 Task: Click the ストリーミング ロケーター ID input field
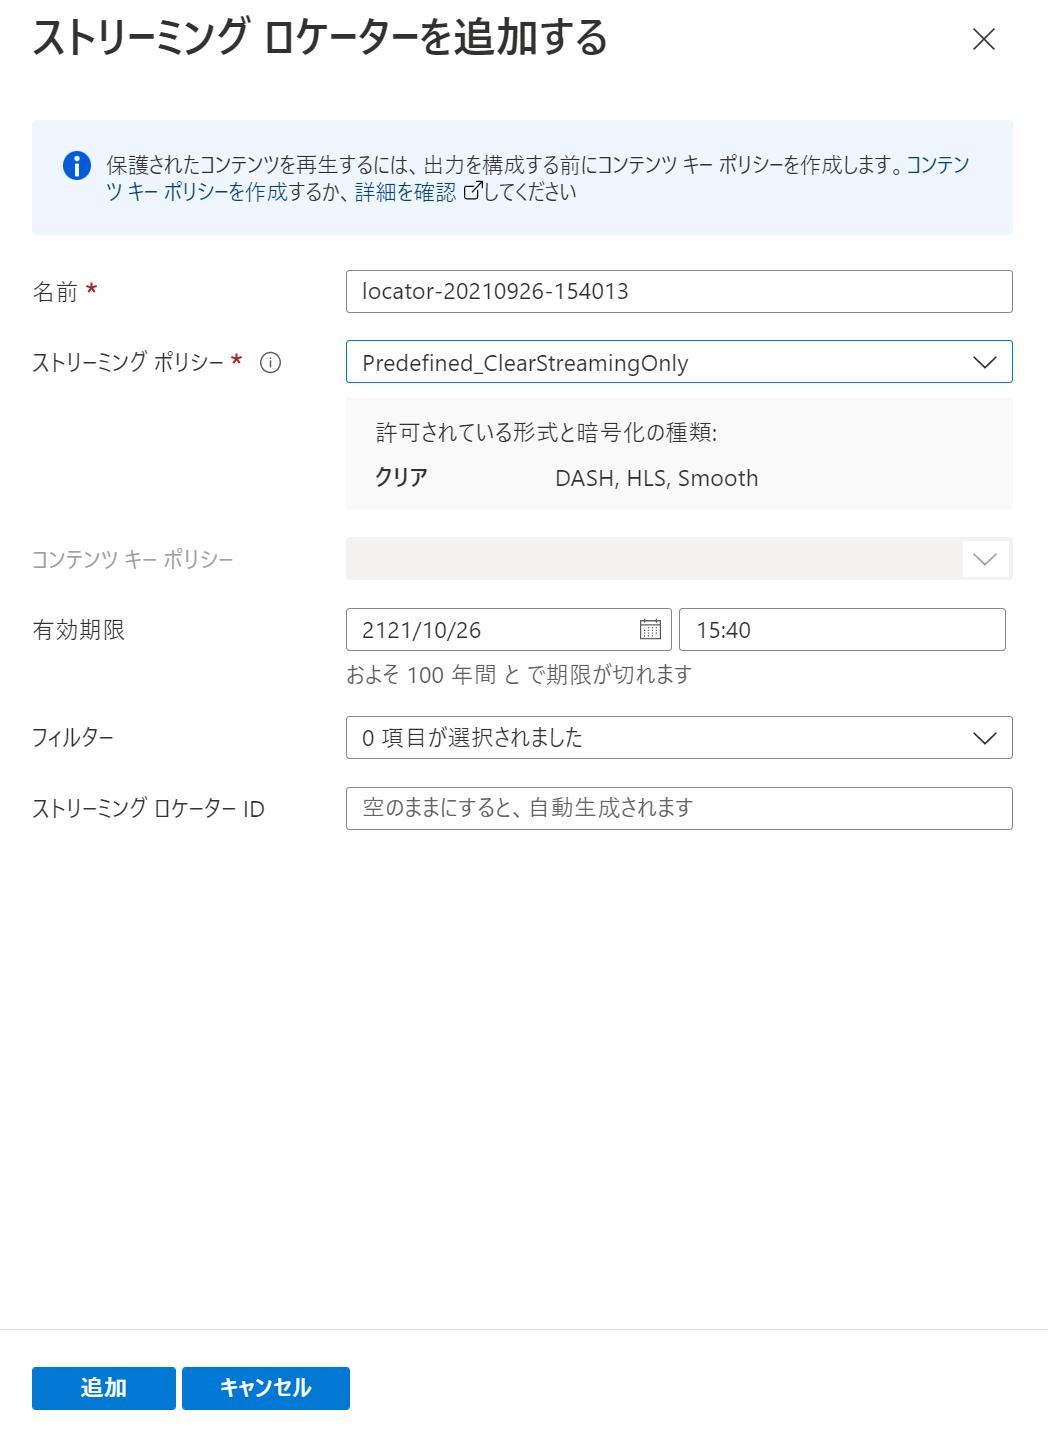click(x=679, y=808)
